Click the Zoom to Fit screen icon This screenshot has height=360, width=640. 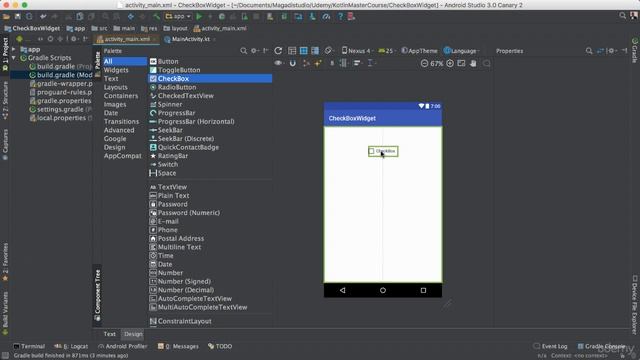pos(461,63)
